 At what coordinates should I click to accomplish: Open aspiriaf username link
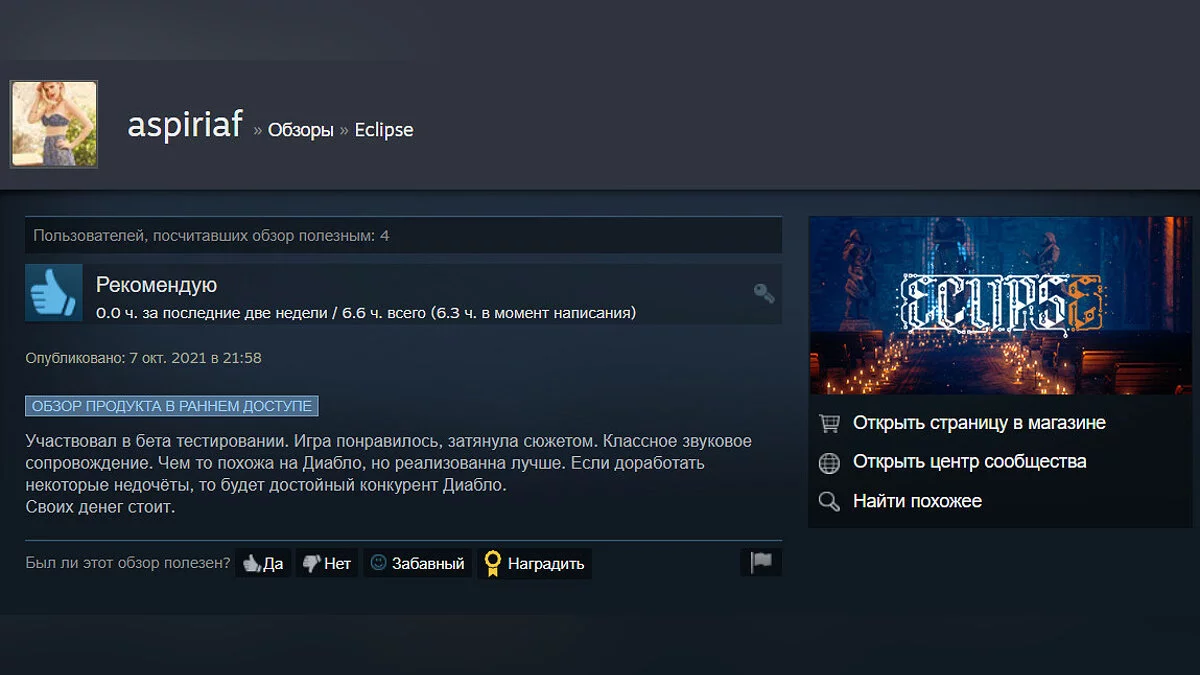click(x=185, y=125)
